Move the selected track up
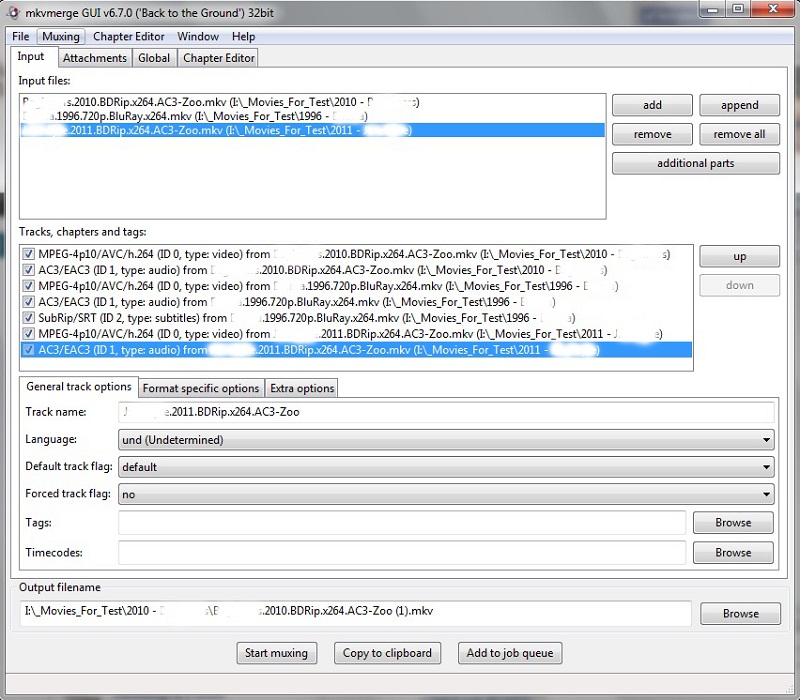The image size is (800, 700). click(x=739, y=256)
